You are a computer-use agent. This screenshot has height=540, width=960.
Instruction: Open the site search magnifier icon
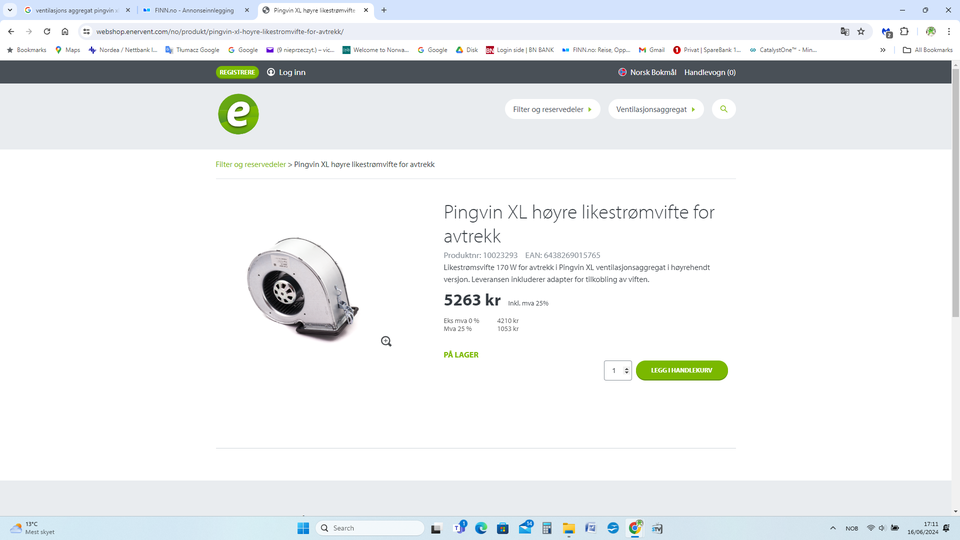click(x=724, y=109)
